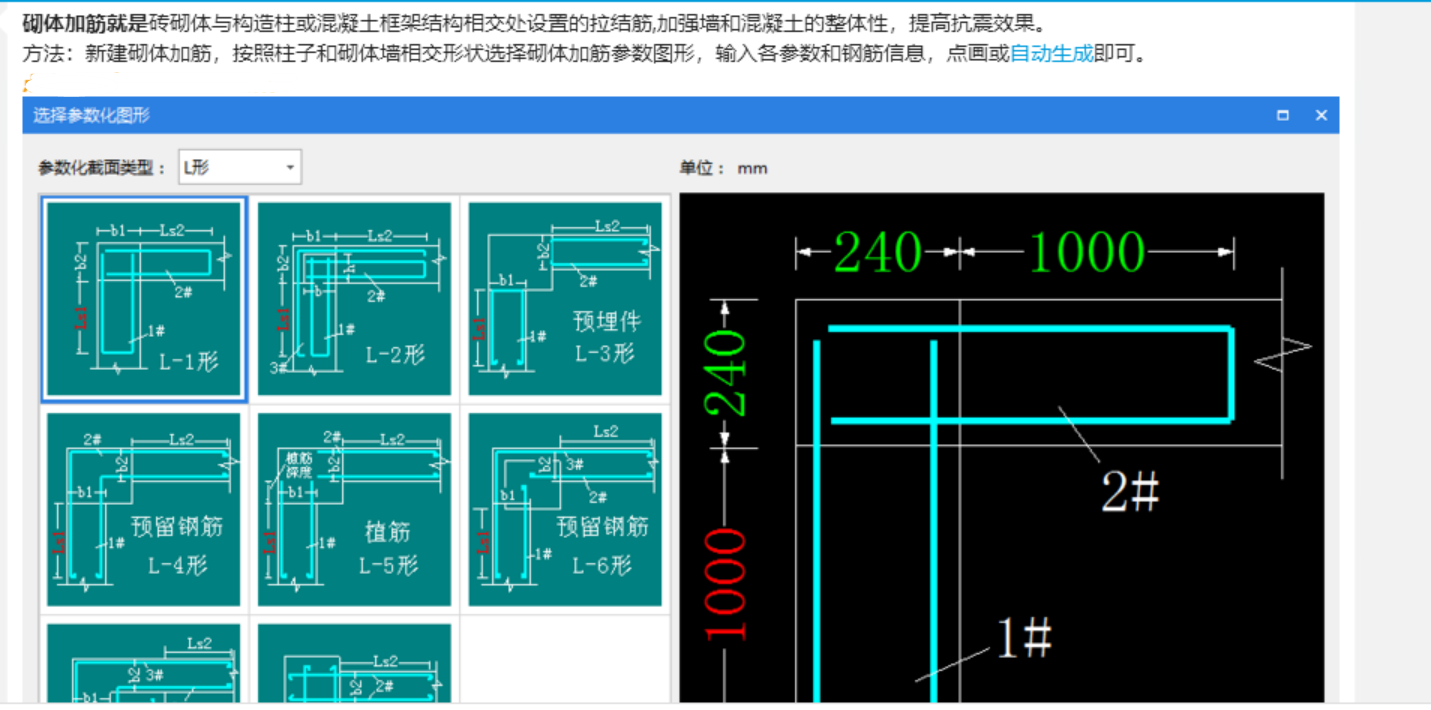Click the 参数化截面类型 label
Viewport: 1431px width, 710px height.
(103, 168)
